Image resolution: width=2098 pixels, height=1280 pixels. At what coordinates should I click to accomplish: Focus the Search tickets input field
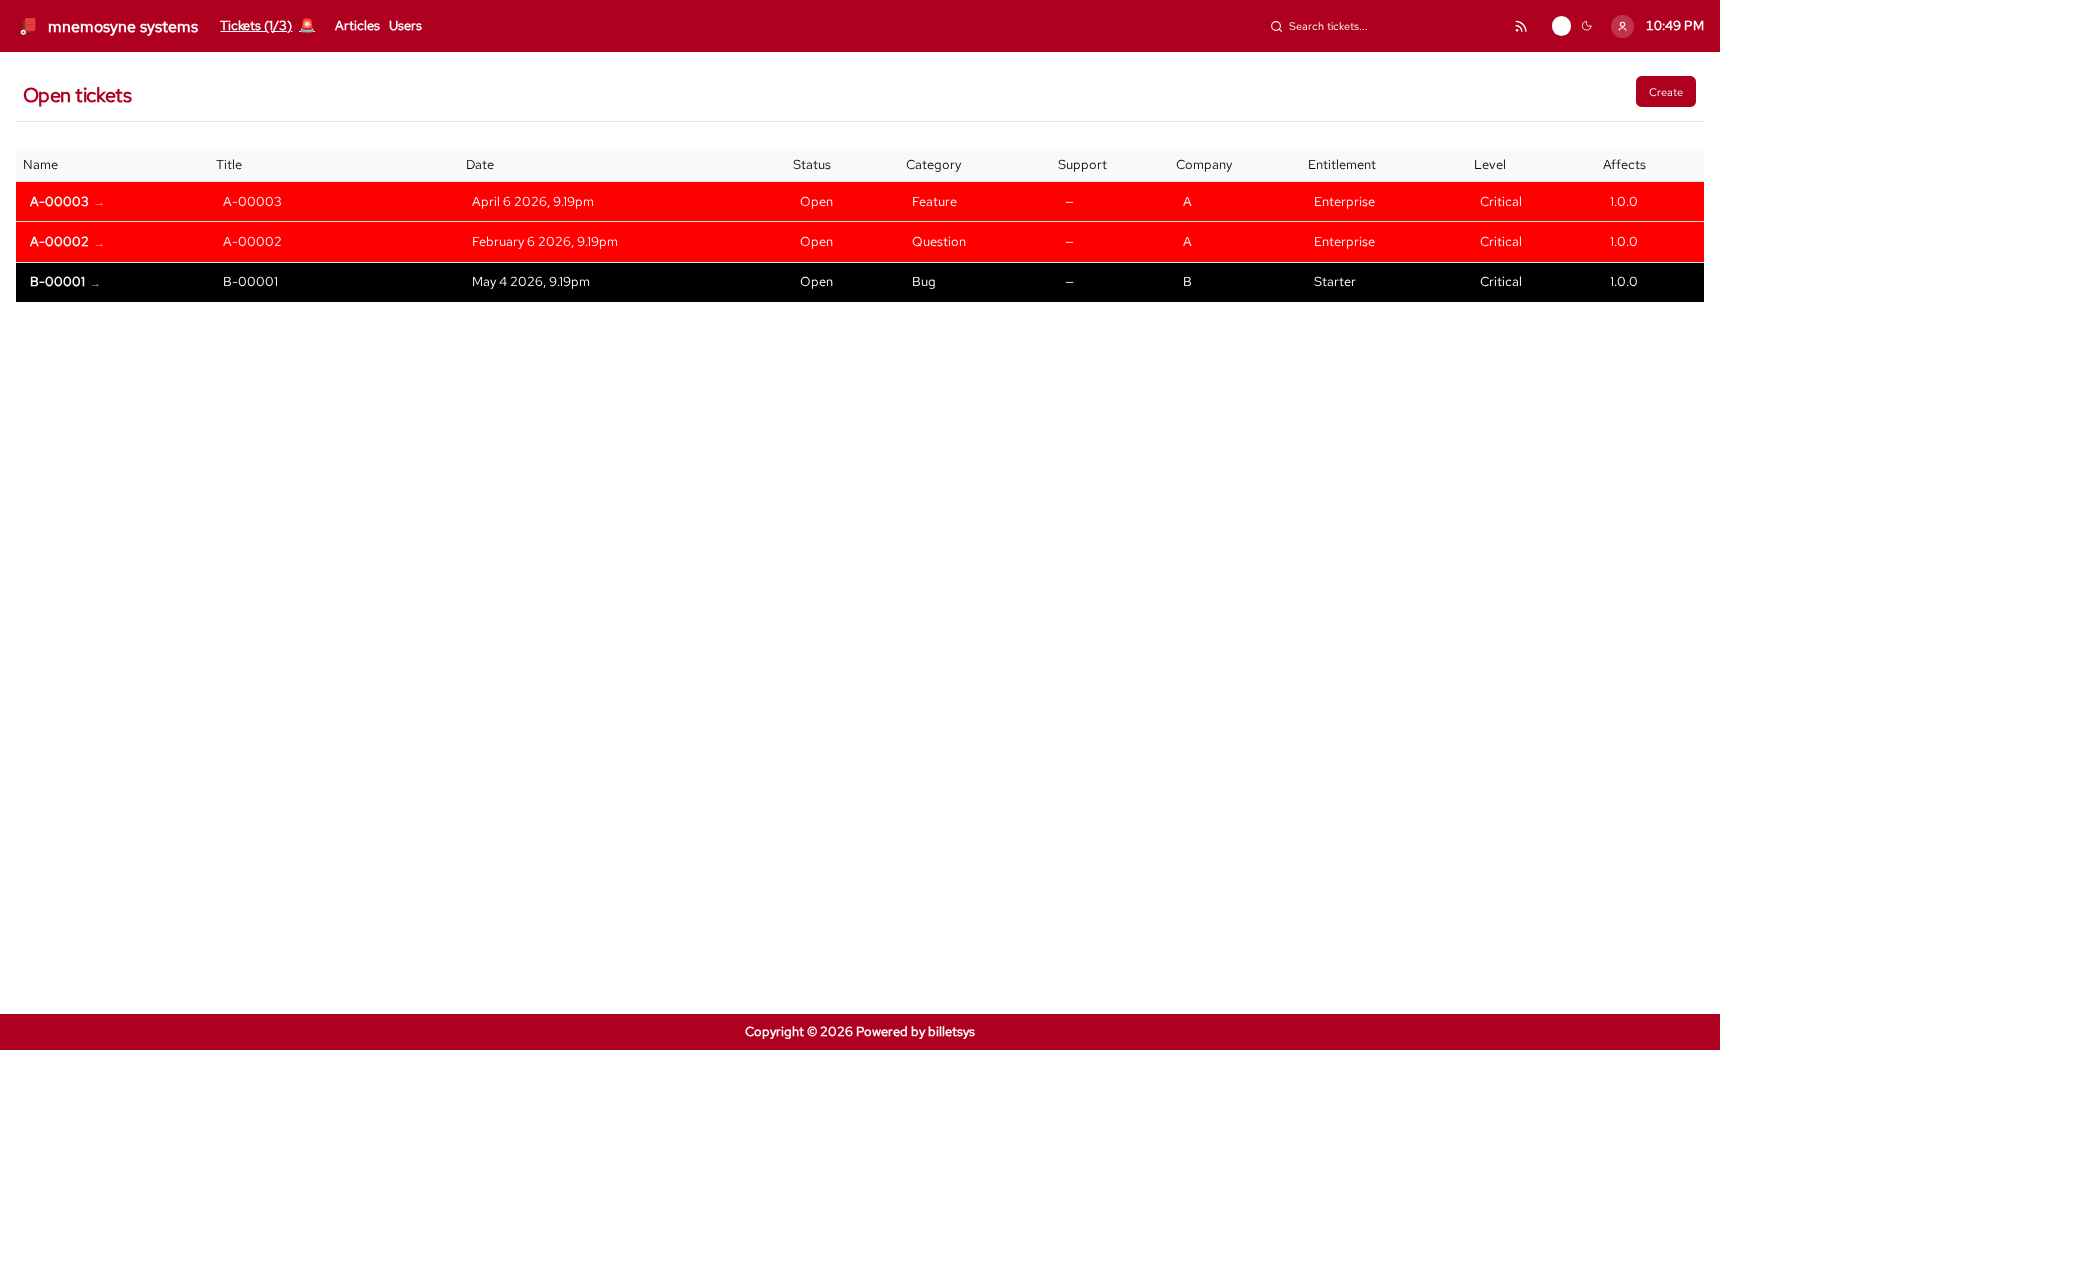click(x=1385, y=26)
